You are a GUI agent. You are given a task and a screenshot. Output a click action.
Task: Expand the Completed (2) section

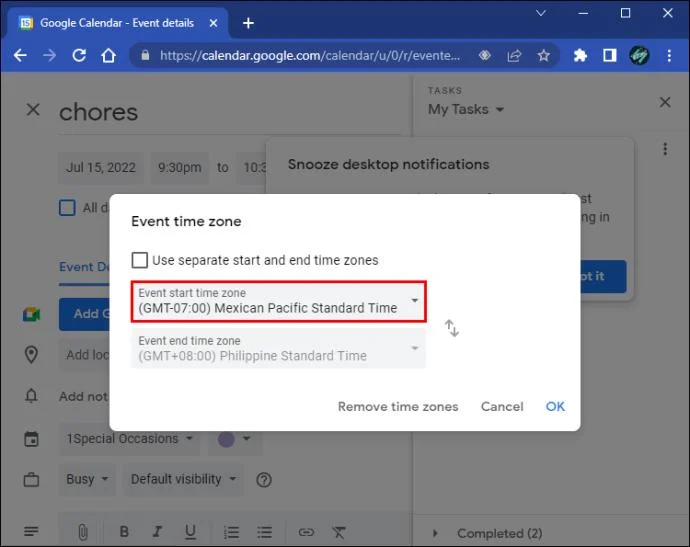(x=435, y=533)
